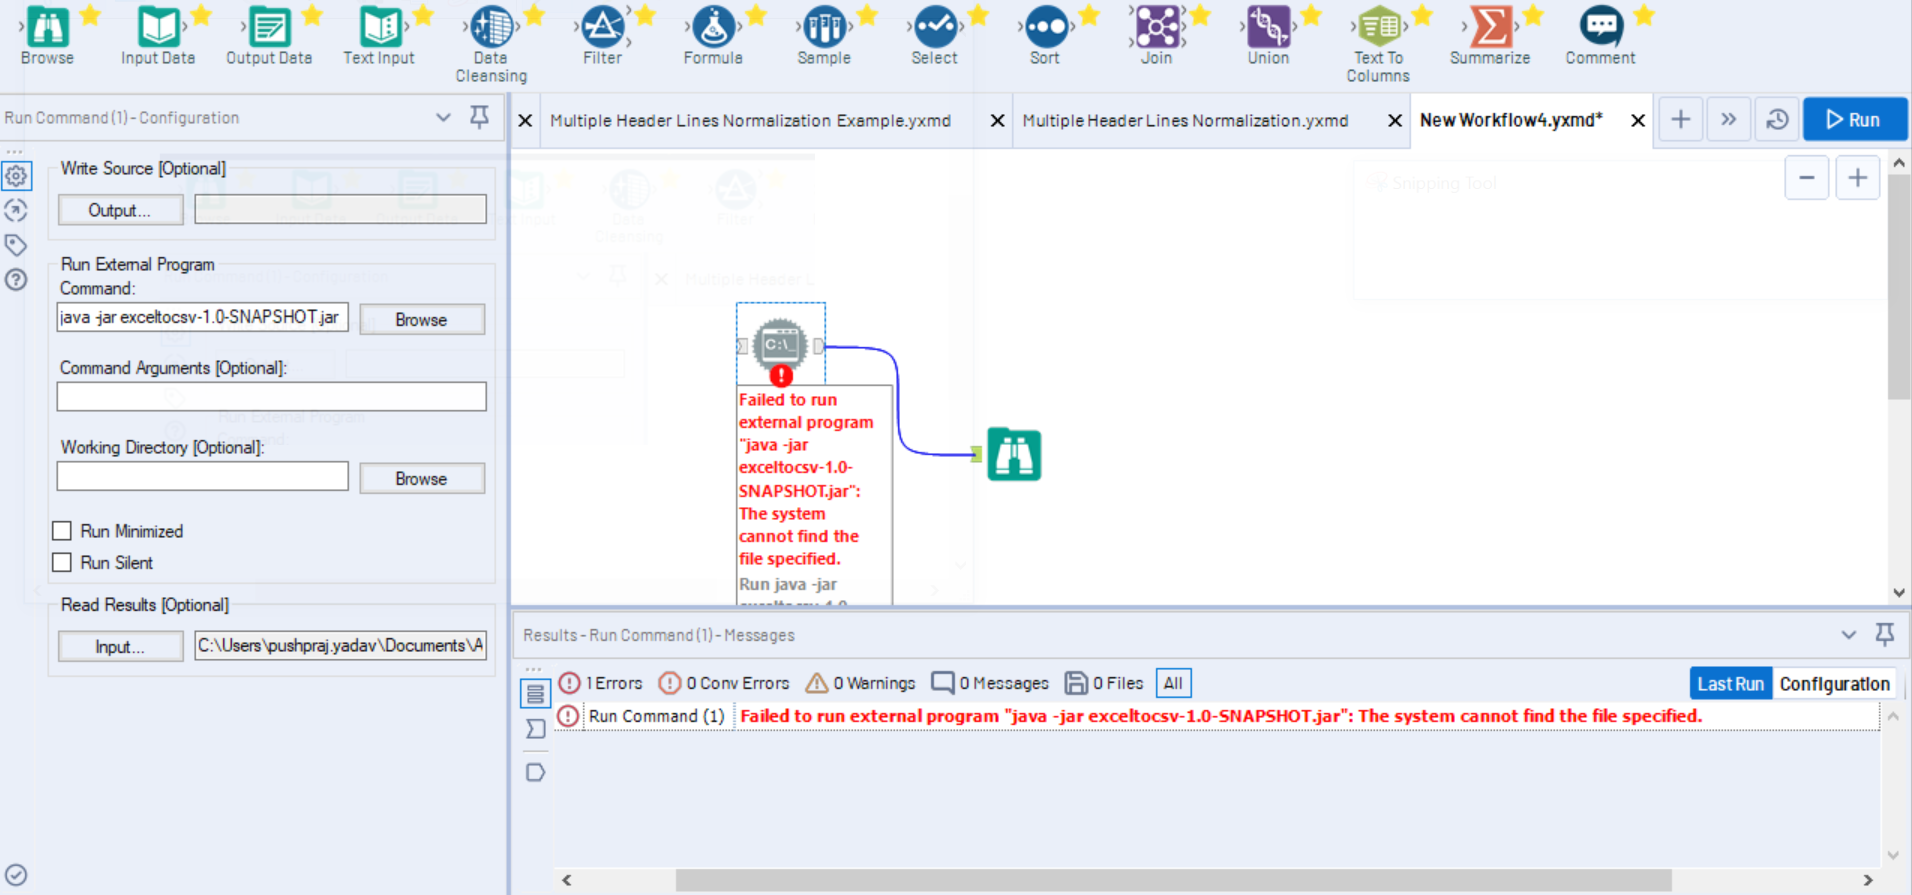Click Browse button for Working Directory
The width and height of the screenshot is (1912, 895).
coord(421,479)
